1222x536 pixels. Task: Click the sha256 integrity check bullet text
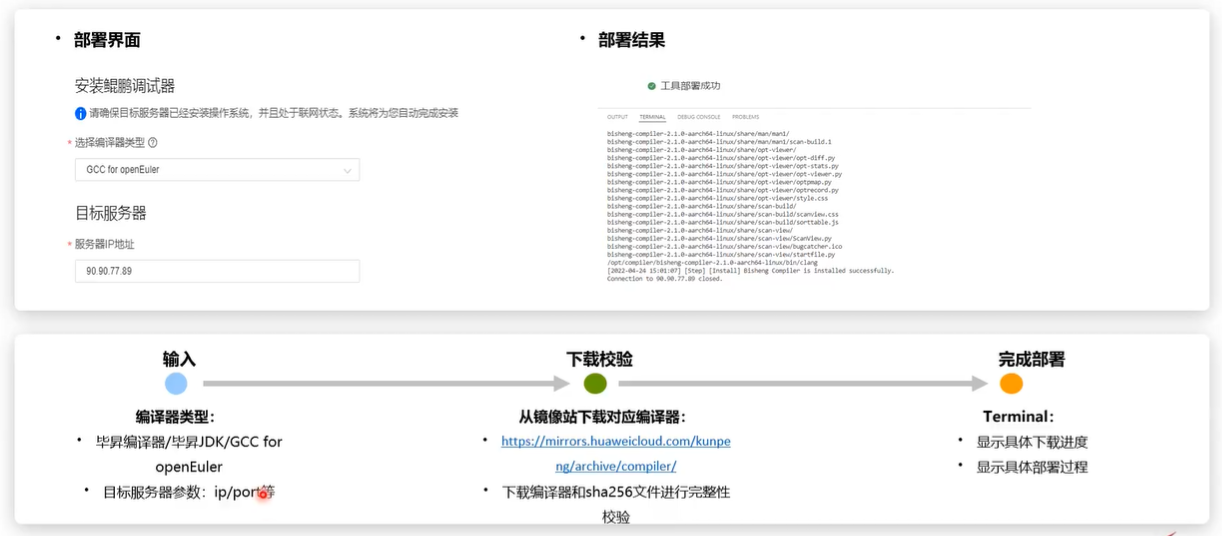click(616, 504)
